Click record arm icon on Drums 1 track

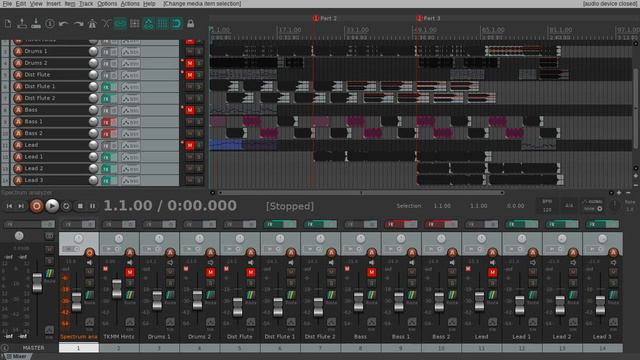point(18,51)
